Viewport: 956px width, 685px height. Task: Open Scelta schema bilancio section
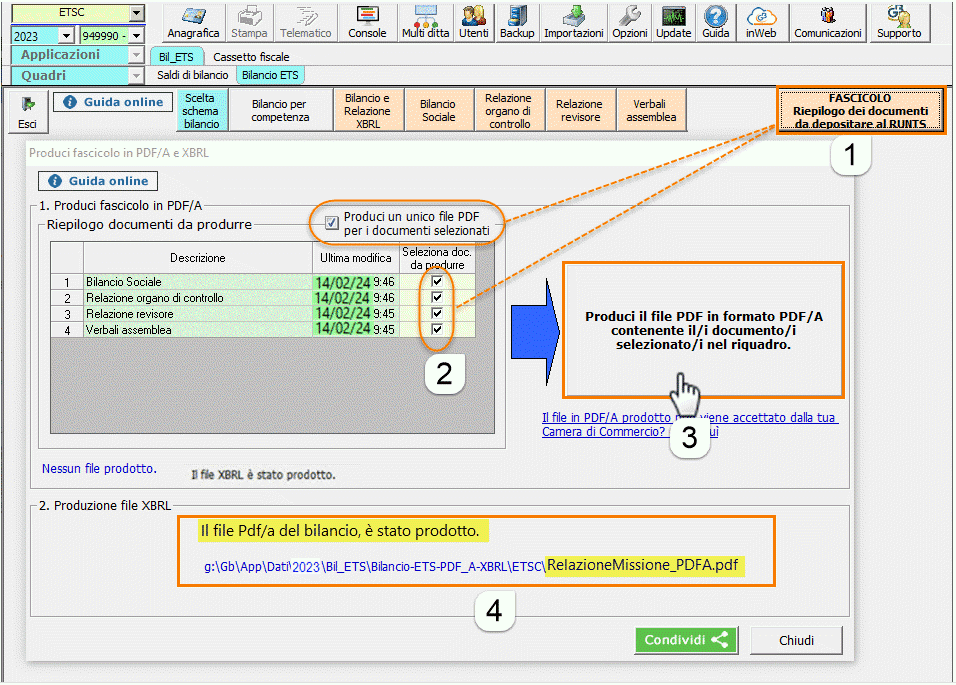pos(202,110)
